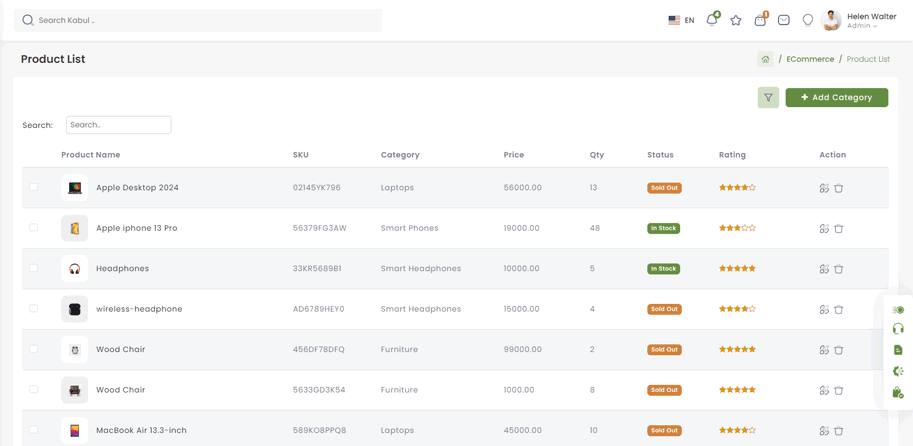Focus the table Search input box
Screen dimensions: 913x446
pos(119,125)
